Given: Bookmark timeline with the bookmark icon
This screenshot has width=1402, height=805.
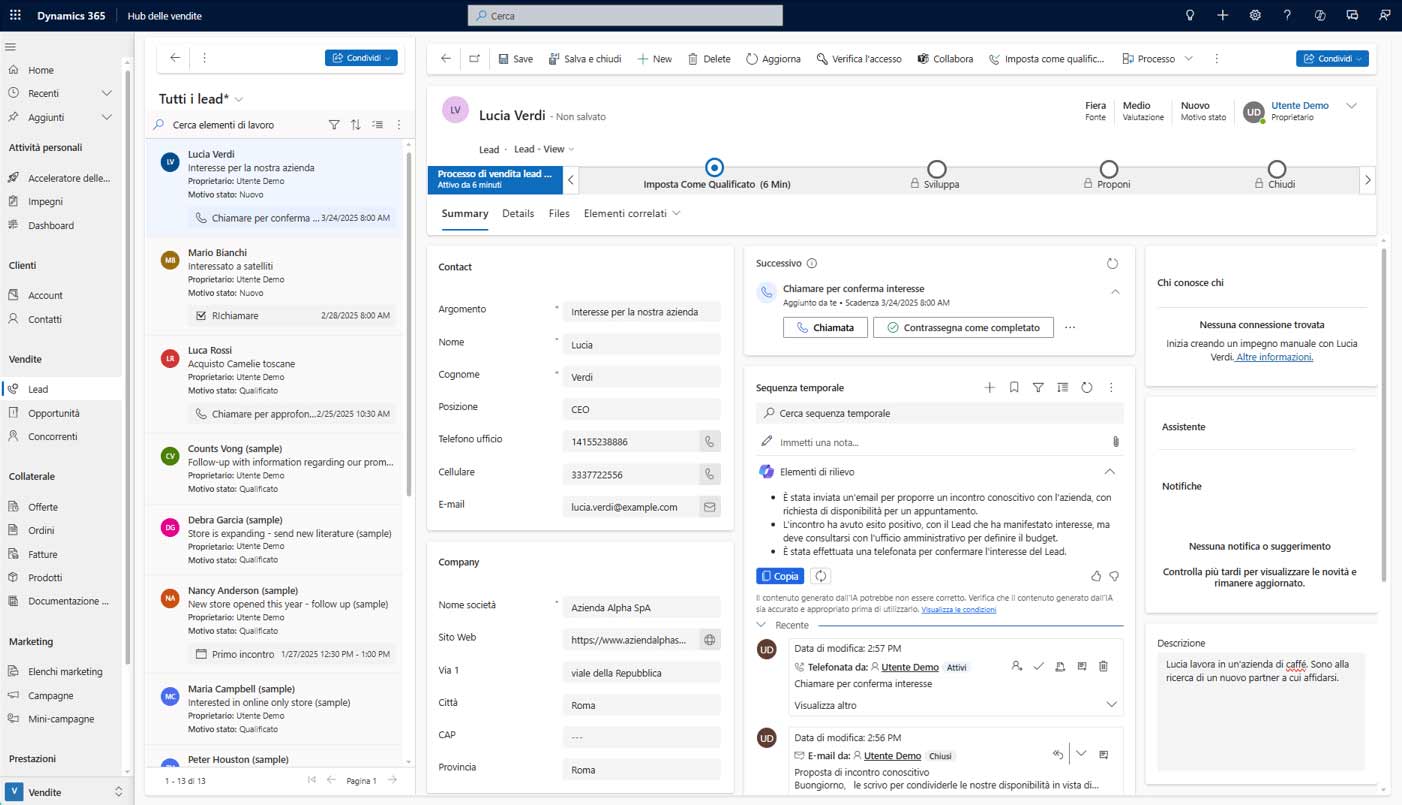Looking at the screenshot, I should pyautogui.click(x=1014, y=387).
